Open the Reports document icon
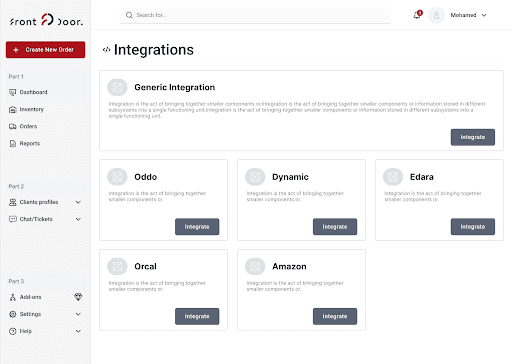Image resolution: width=512 pixels, height=364 pixels. [x=13, y=143]
